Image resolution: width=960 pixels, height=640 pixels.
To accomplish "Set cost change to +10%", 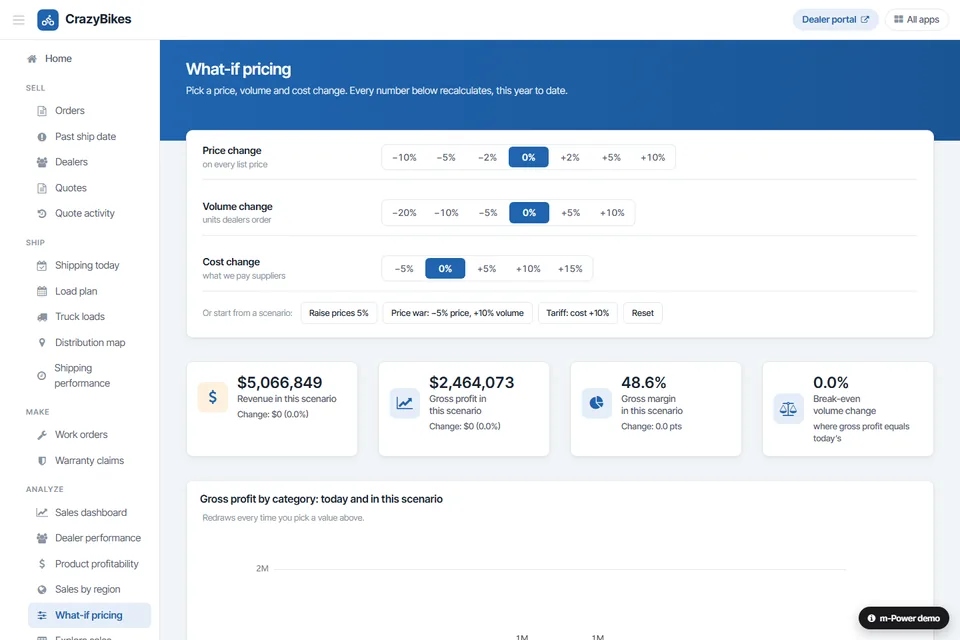I will [x=528, y=268].
